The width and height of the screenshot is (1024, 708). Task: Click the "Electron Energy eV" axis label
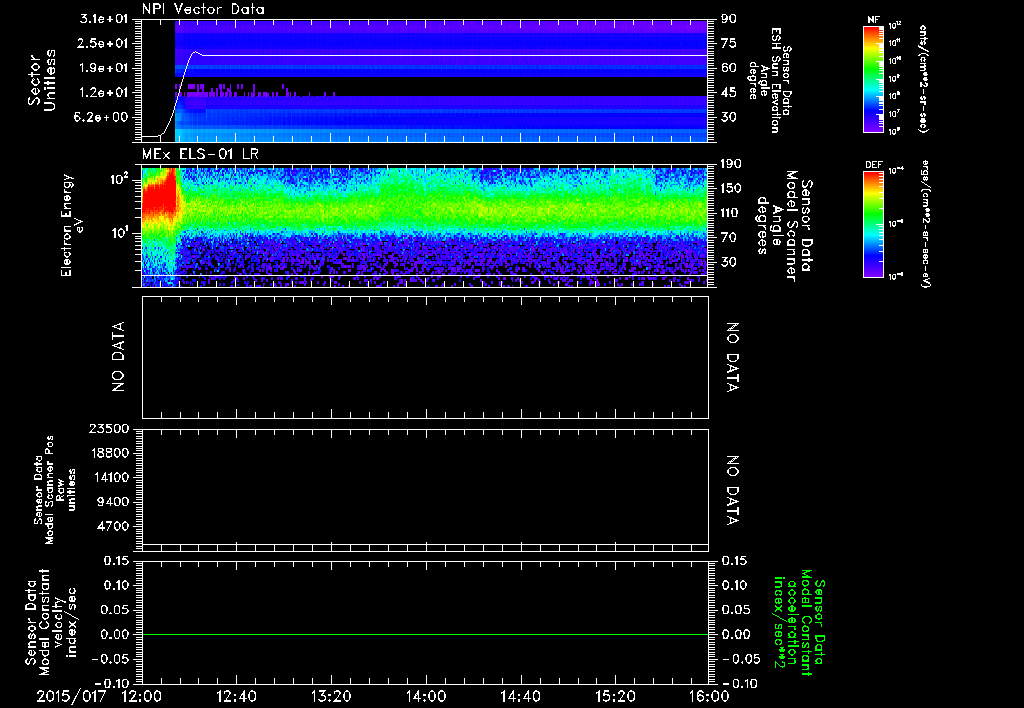pyautogui.click(x=72, y=225)
